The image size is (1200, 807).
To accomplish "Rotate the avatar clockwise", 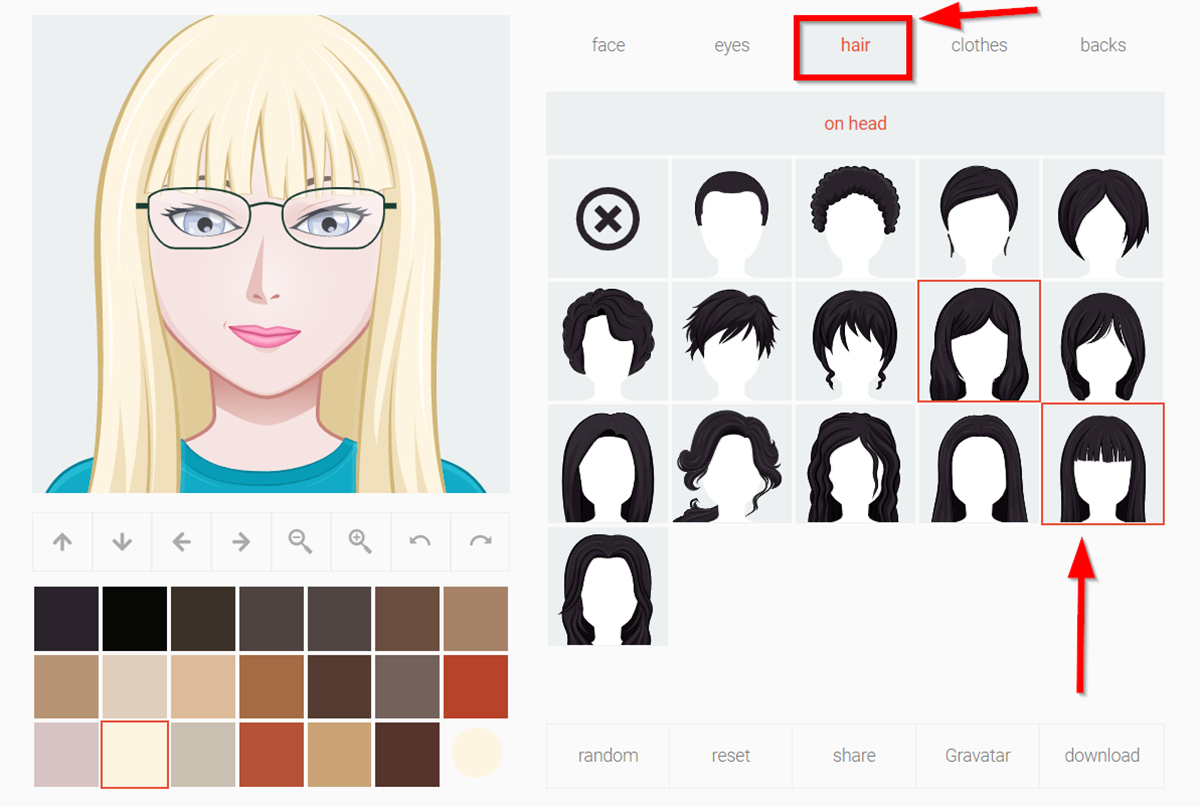I will (x=480, y=541).
